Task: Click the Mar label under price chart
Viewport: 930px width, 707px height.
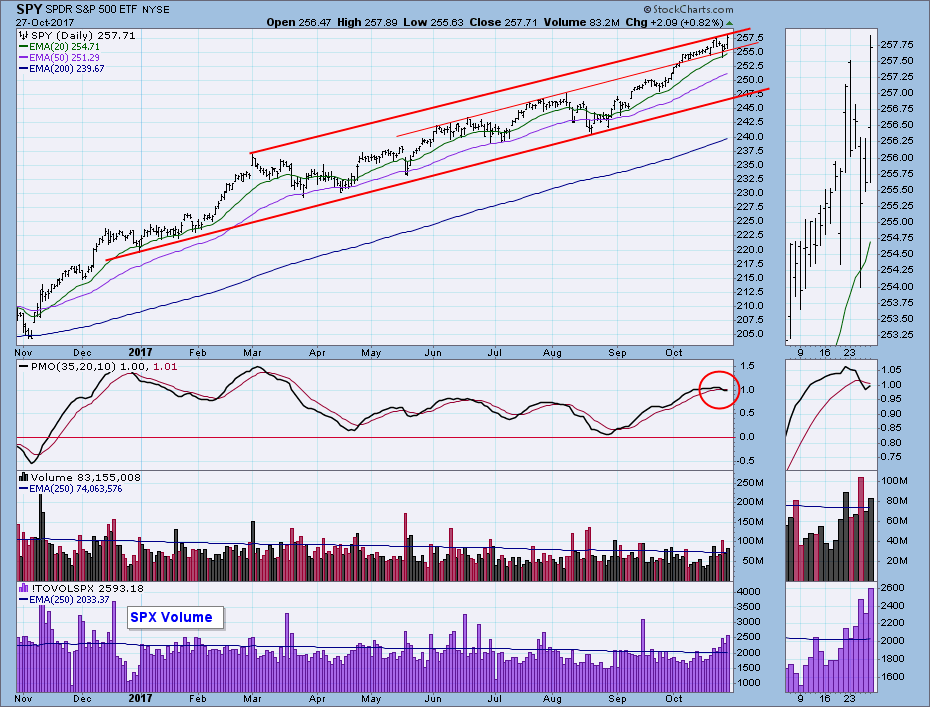Action: [252, 353]
